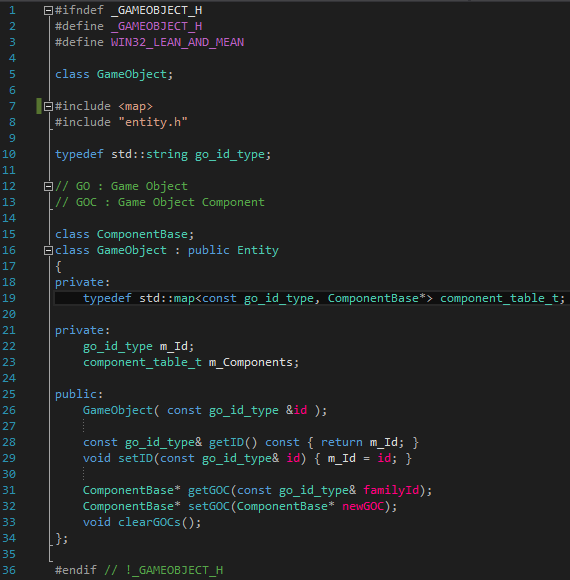Click the setID function name
The width and height of the screenshot is (570, 580).
(135, 458)
